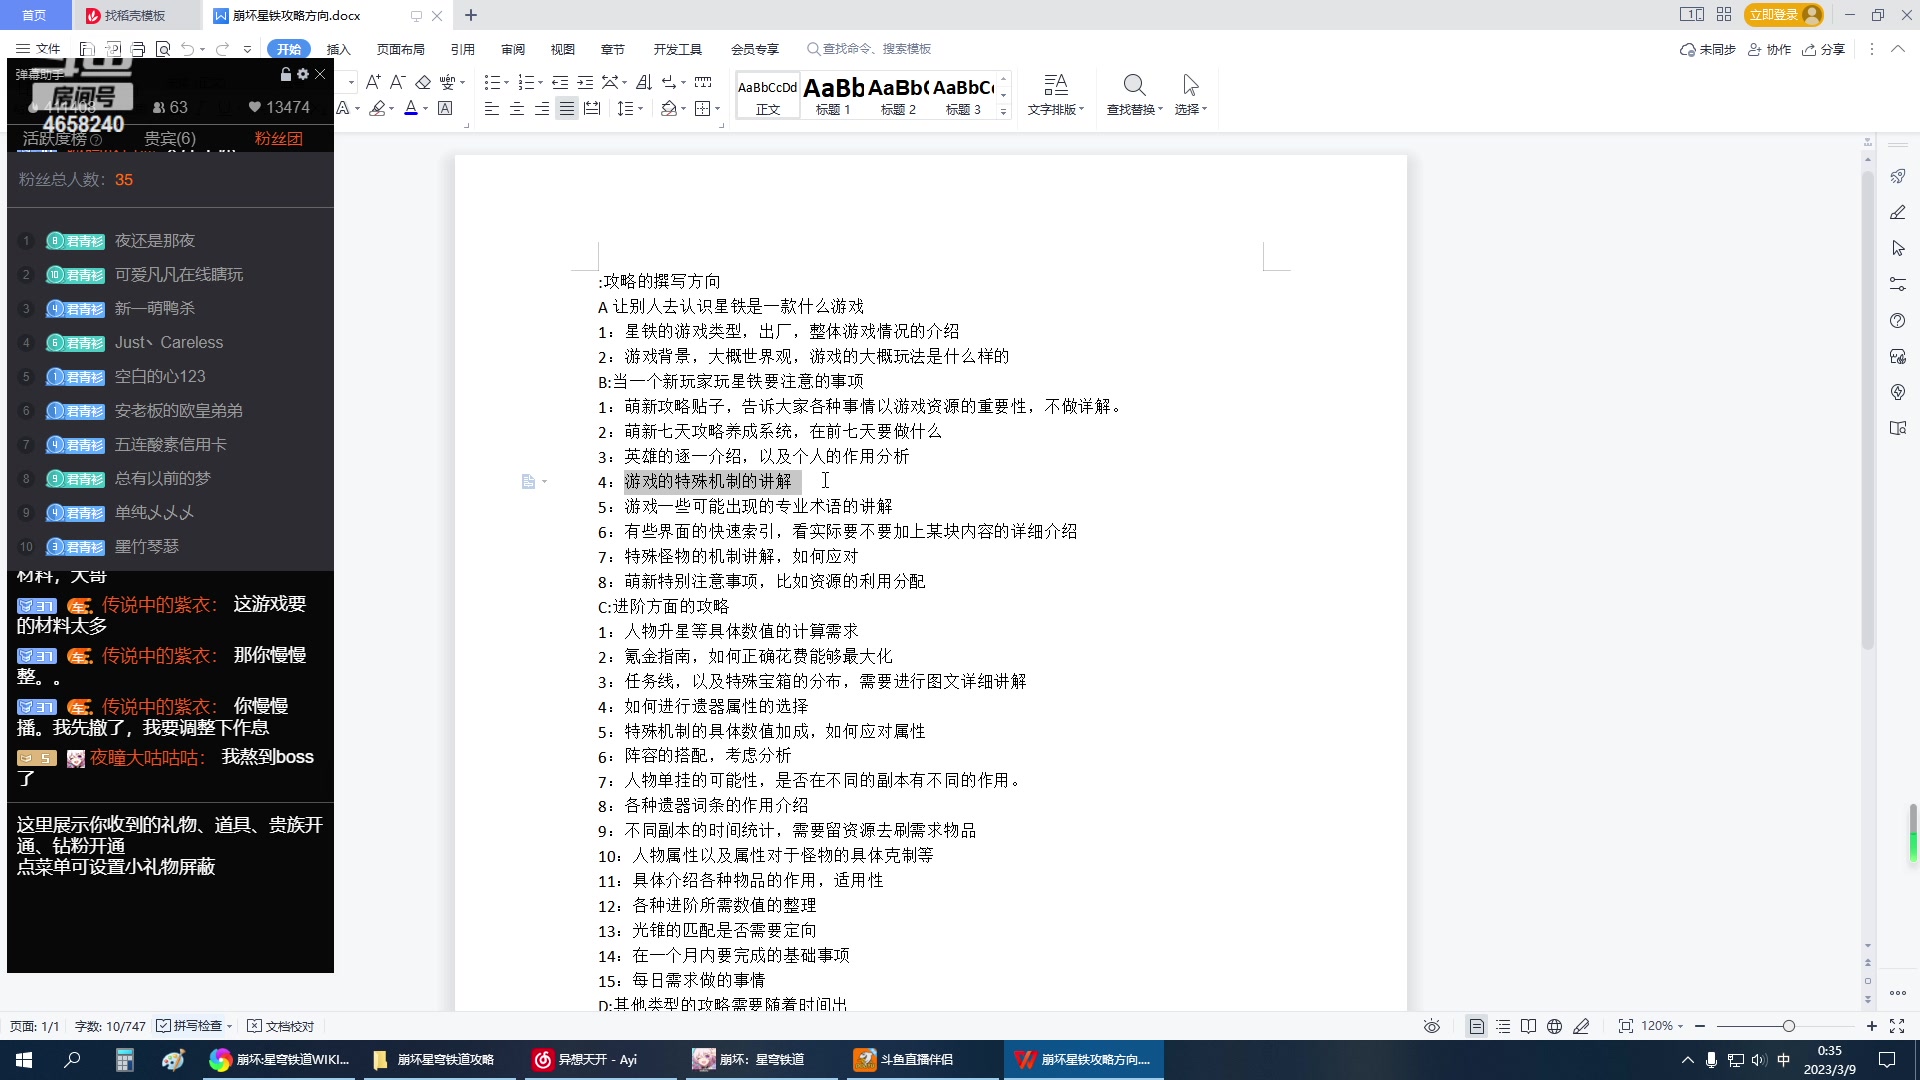
Task: Open the 查找替换 find and replace tool
Action: click(1134, 95)
